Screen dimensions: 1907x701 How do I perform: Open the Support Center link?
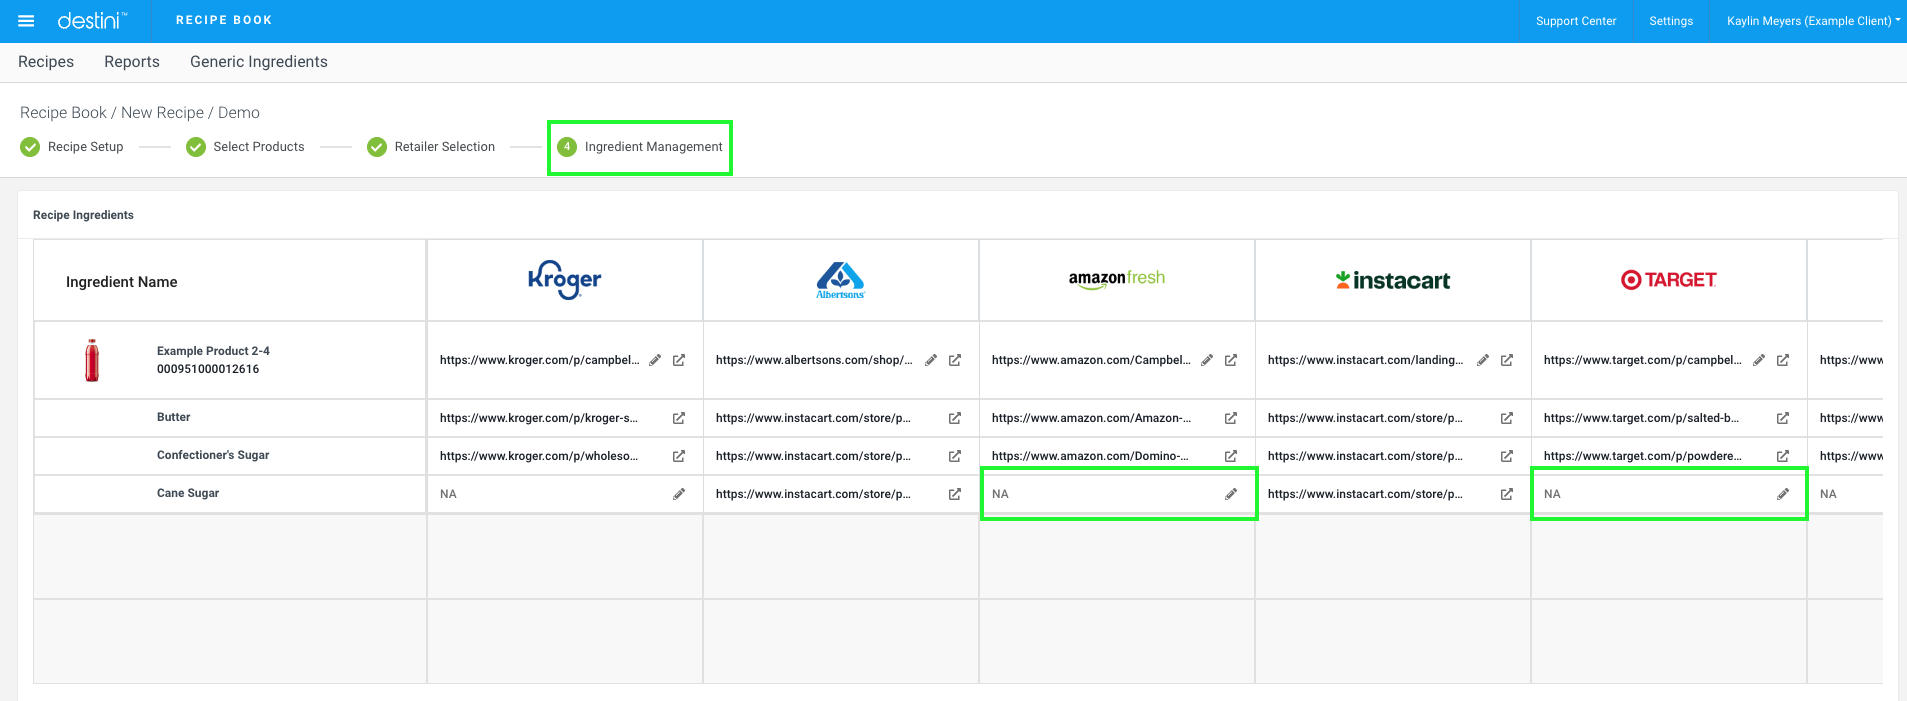pyautogui.click(x=1576, y=21)
